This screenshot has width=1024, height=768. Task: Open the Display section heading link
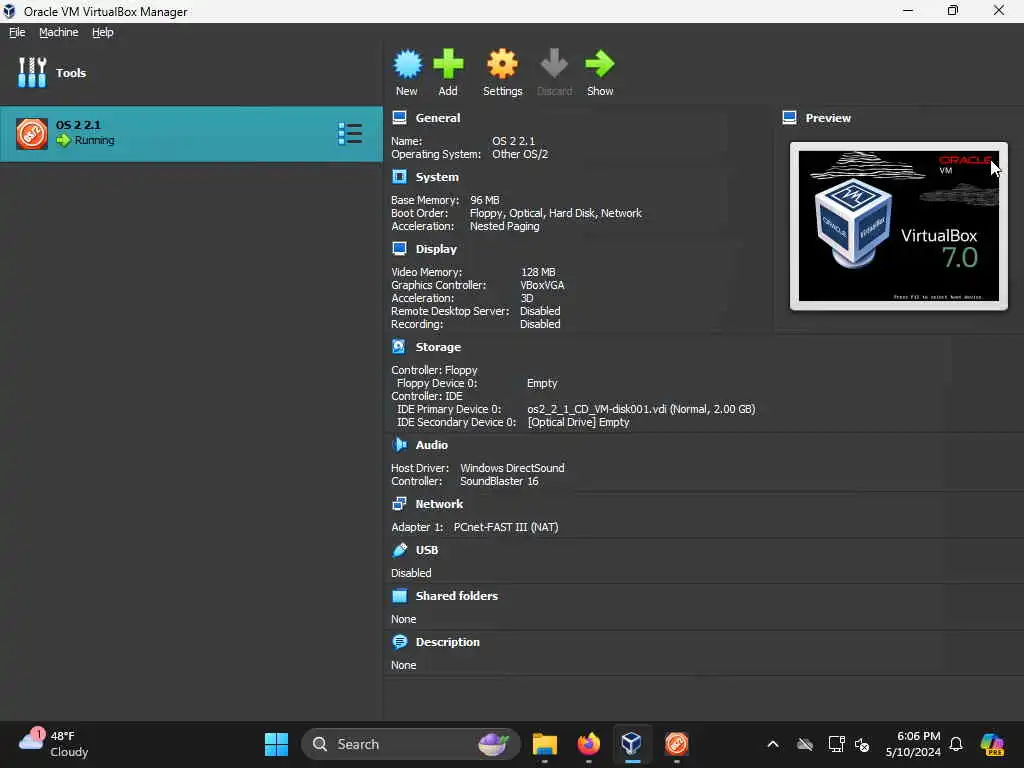click(436, 249)
